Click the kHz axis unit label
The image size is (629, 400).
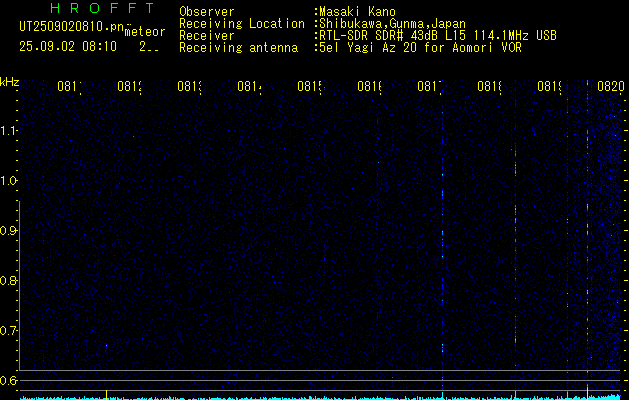(9, 82)
